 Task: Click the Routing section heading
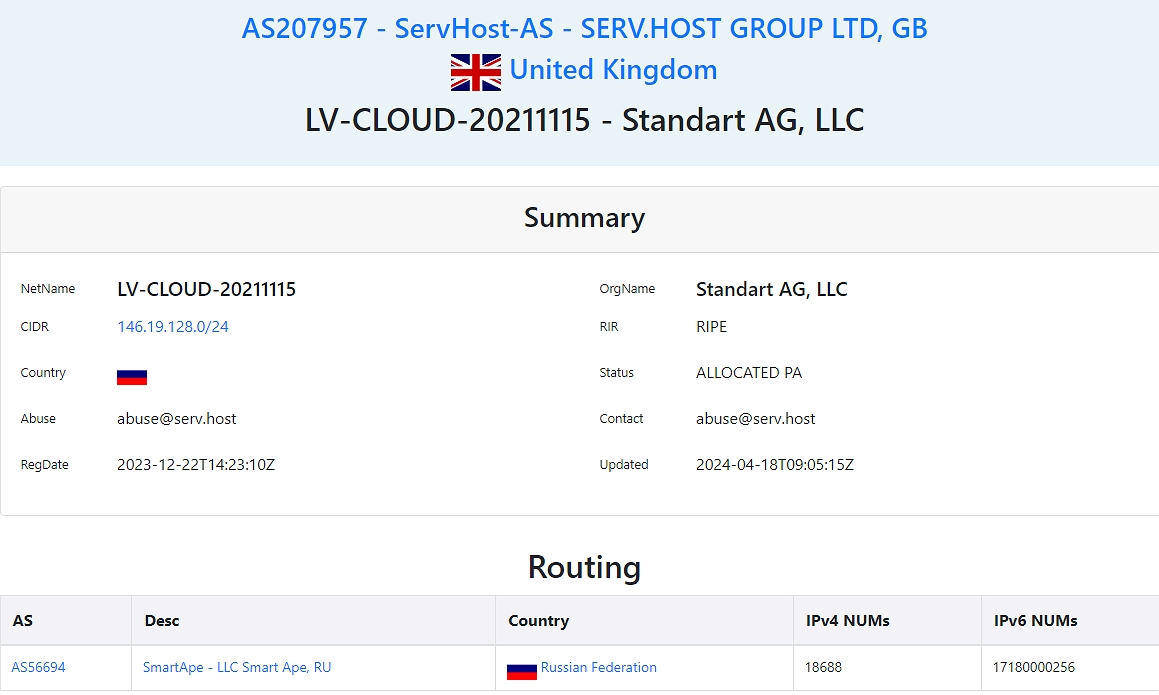pos(584,567)
